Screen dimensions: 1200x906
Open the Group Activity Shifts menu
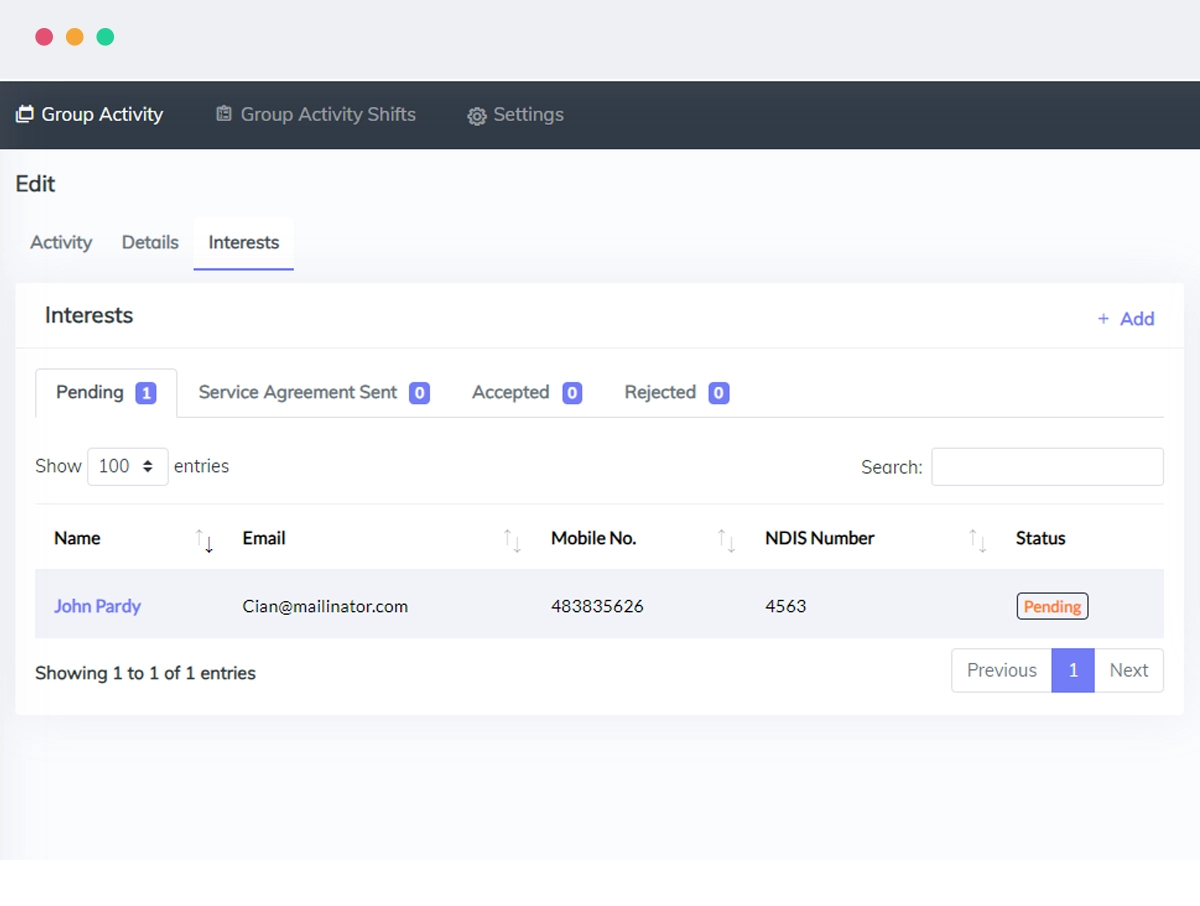pos(316,115)
